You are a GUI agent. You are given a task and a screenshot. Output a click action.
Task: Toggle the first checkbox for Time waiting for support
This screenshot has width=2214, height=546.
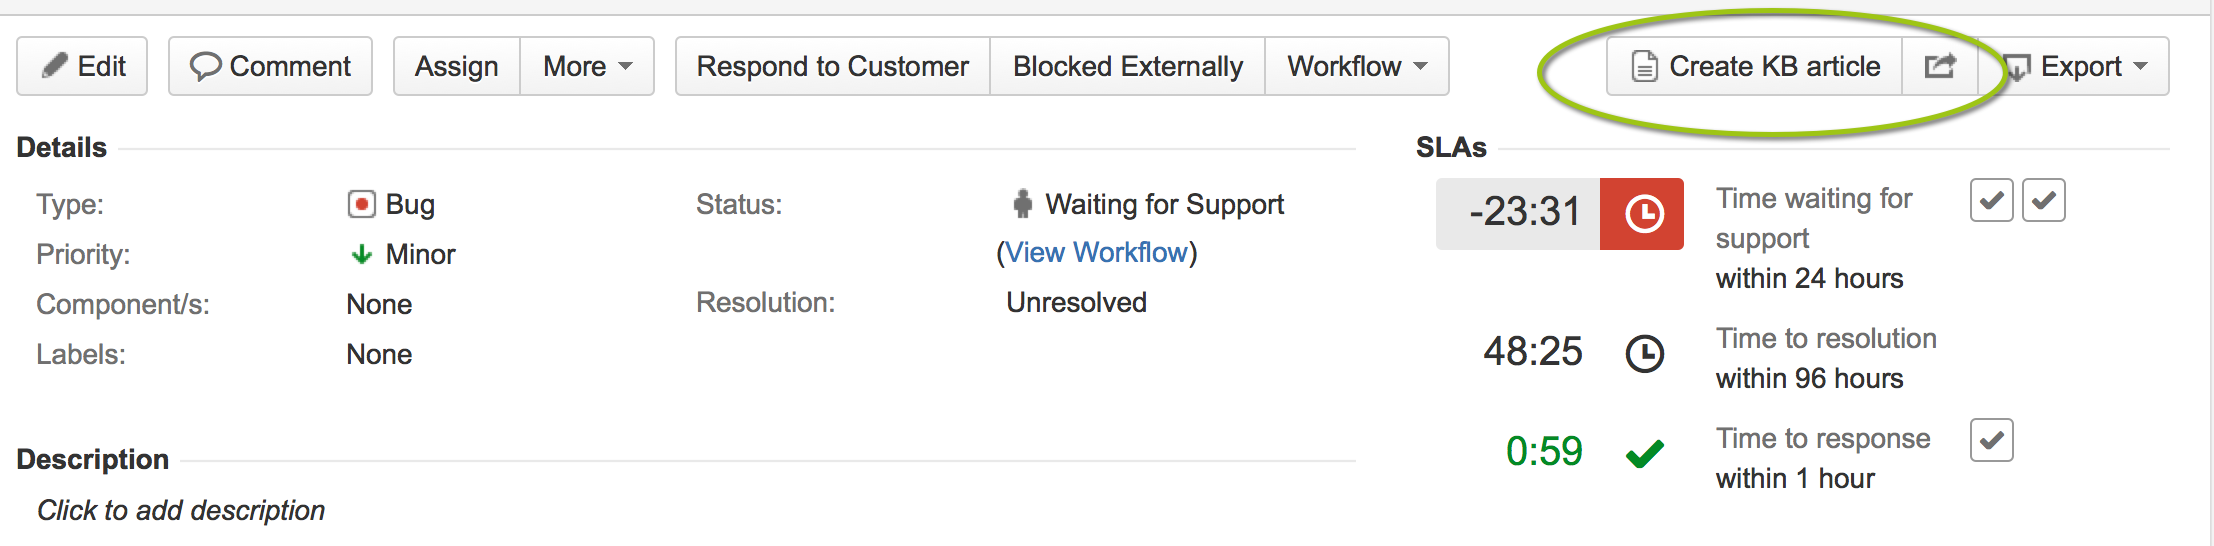[x=1991, y=200]
